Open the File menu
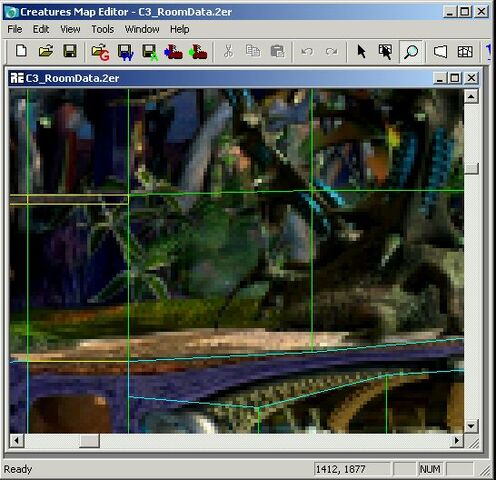The width and height of the screenshot is (496, 480). pyautogui.click(x=15, y=29)
